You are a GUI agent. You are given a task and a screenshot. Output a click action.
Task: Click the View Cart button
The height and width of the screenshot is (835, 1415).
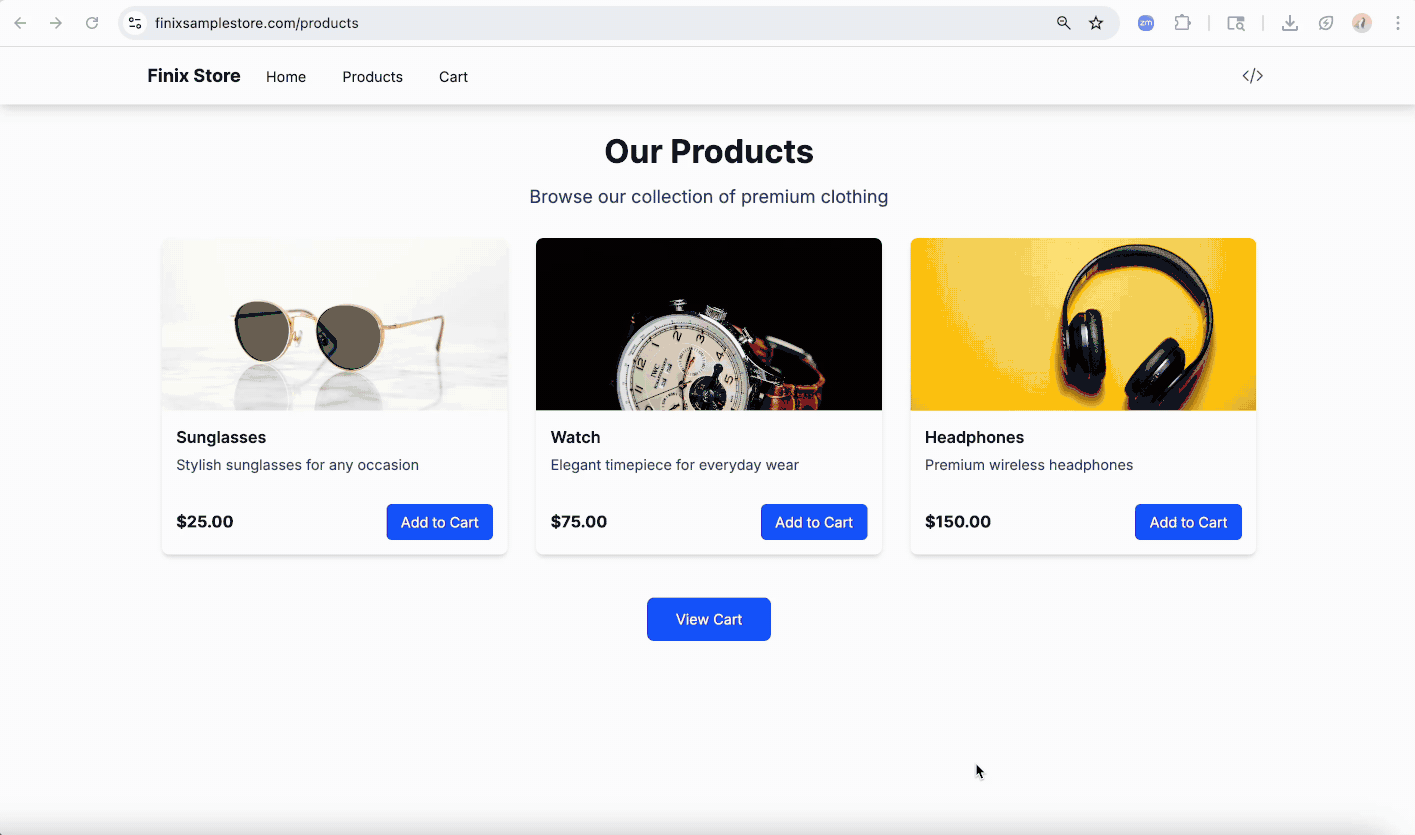709,619
